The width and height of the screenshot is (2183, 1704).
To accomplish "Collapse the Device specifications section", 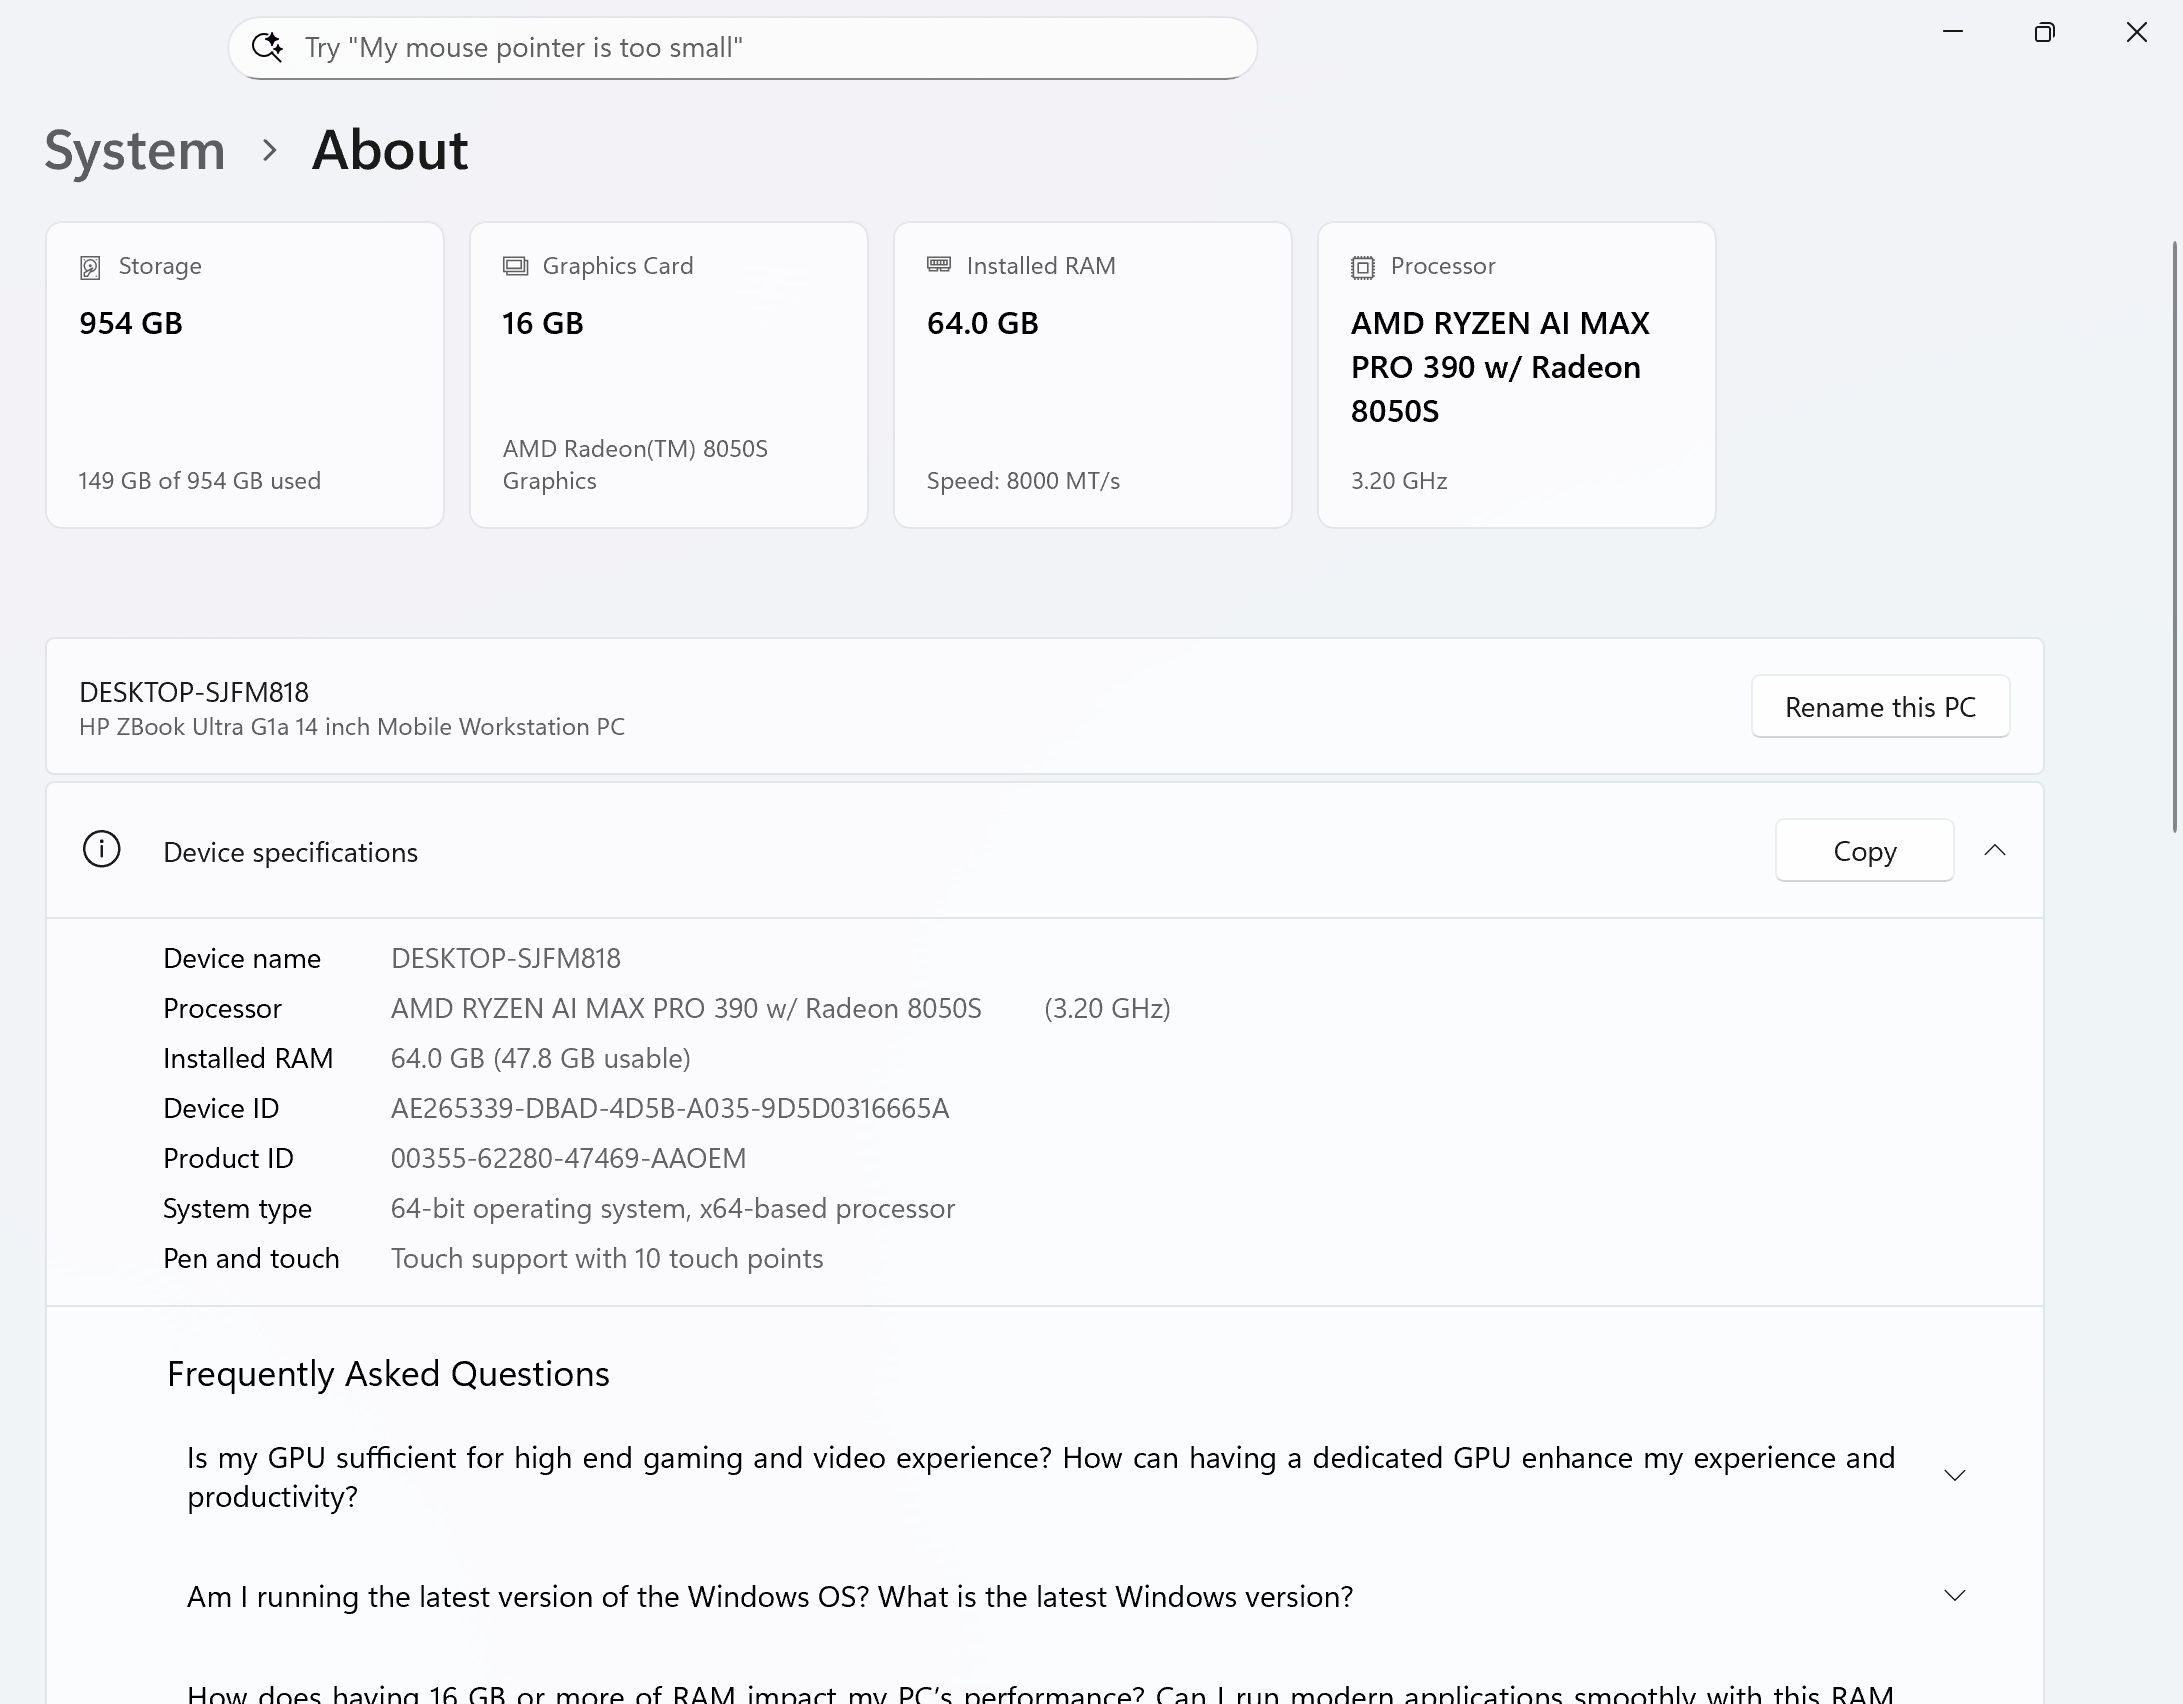I will [1994, 850].
